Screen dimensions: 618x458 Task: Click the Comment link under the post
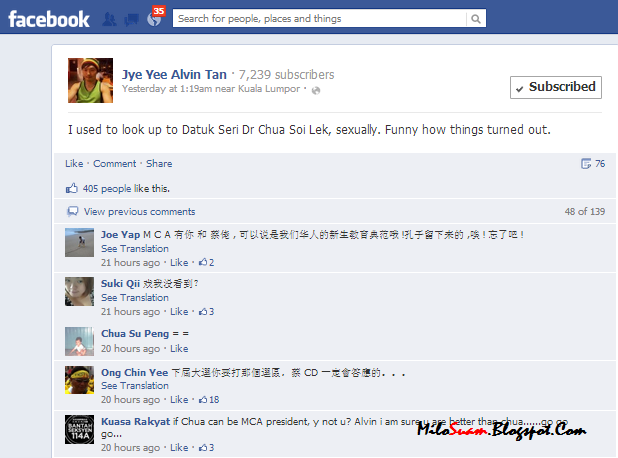(x=115, y=164)
